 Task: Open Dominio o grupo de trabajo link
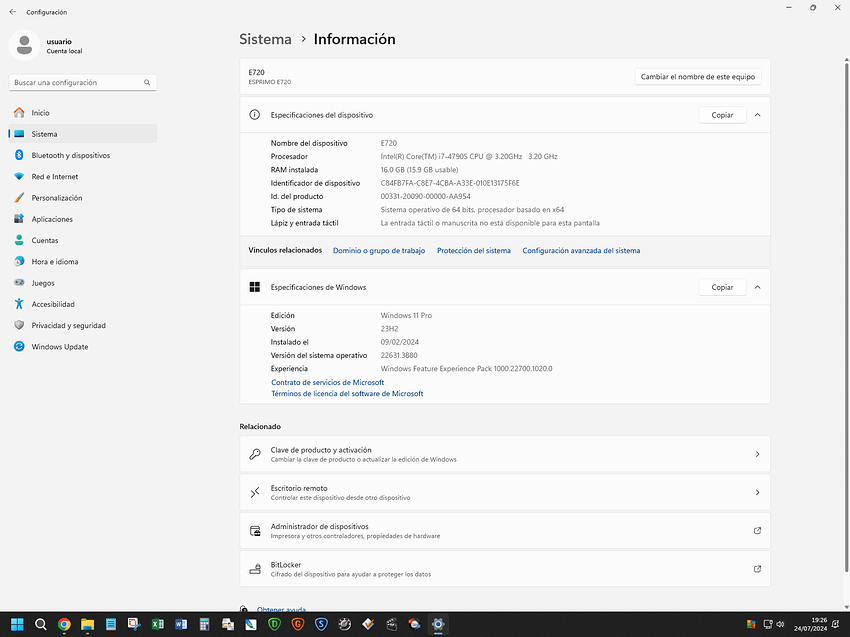point(379,250)
